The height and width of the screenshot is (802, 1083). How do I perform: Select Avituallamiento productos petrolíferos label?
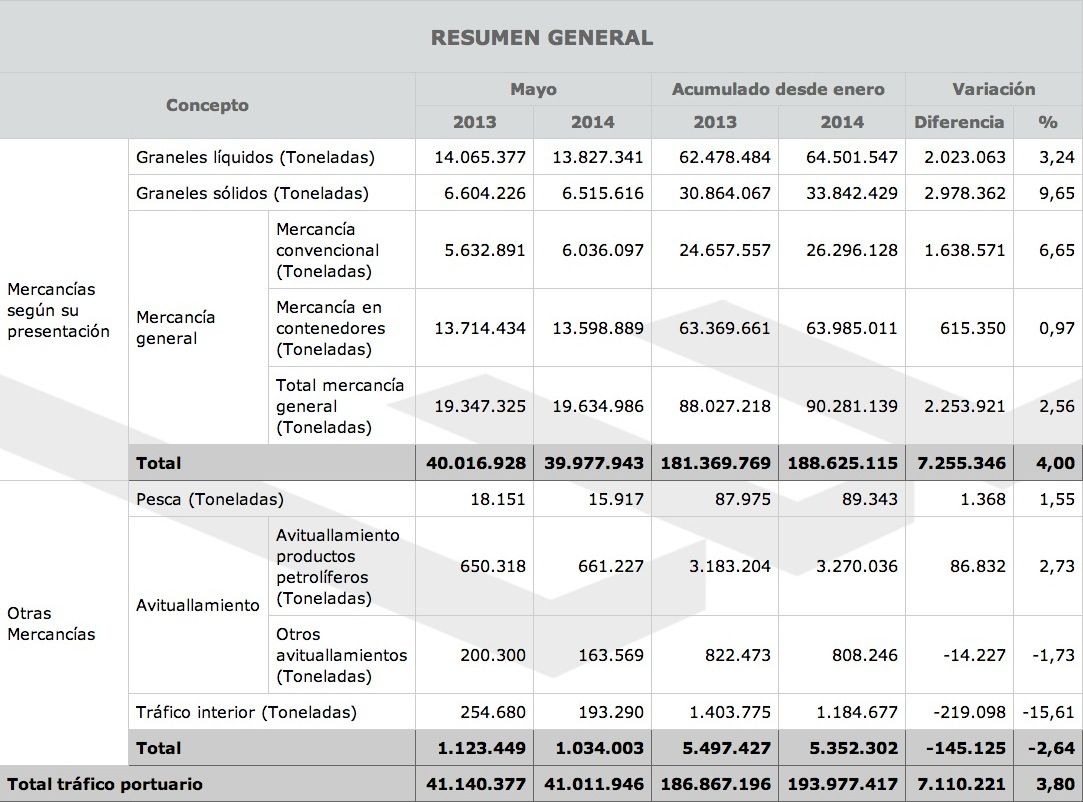[x=337, y=566]
